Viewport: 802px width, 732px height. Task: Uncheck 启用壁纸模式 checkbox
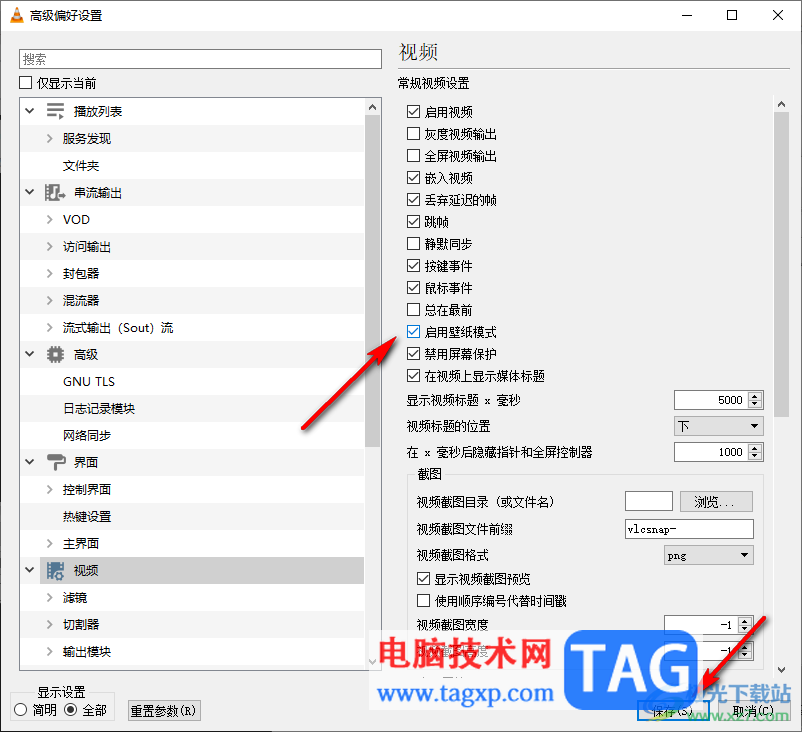click(413, 331)
